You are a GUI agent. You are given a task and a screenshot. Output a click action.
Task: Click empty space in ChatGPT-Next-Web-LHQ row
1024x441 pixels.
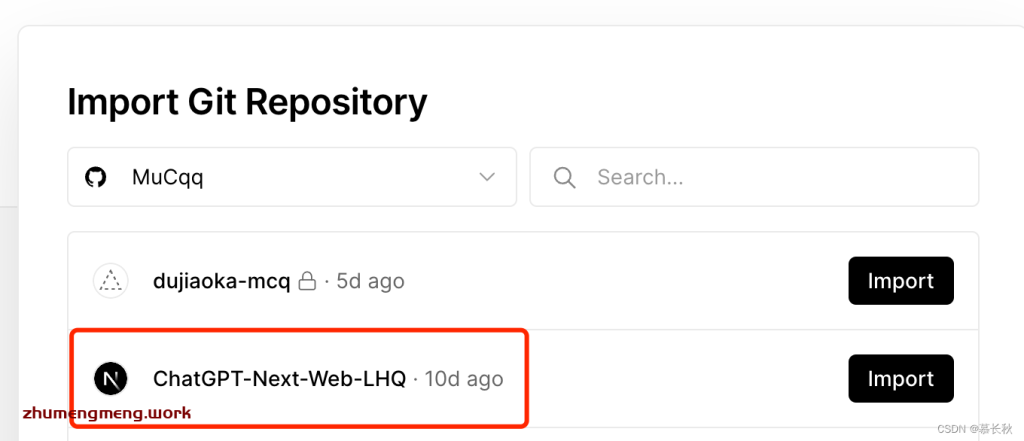click(x=679, y=378)
